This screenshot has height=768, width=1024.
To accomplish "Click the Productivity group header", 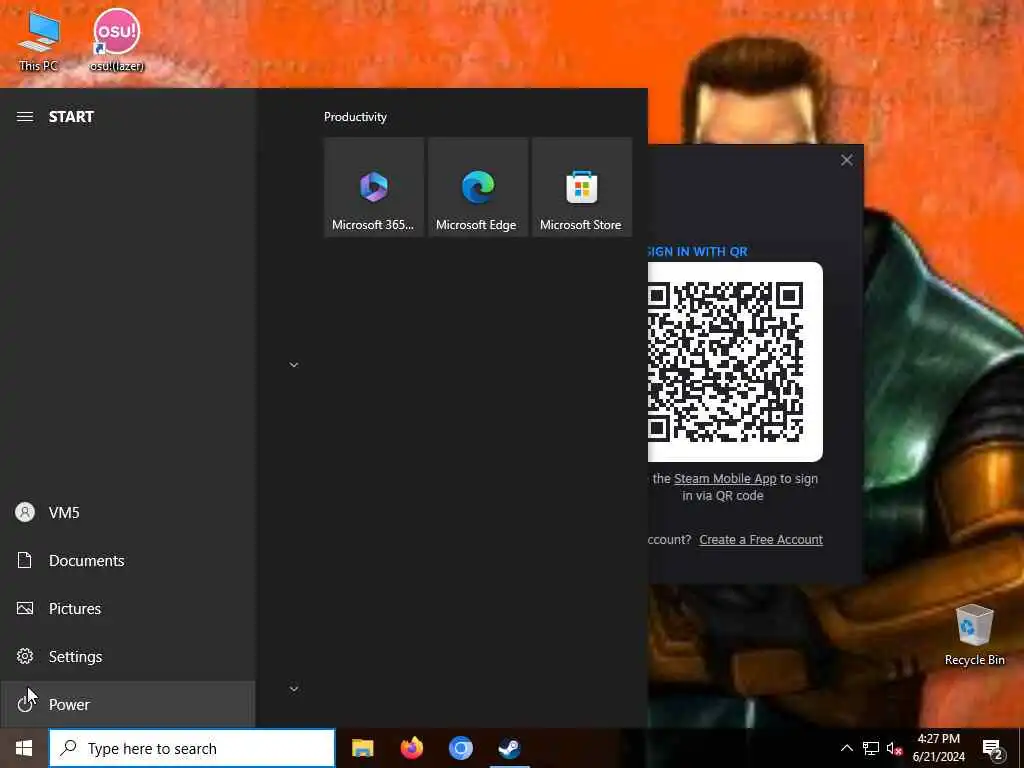I will (x=355, y=117).
